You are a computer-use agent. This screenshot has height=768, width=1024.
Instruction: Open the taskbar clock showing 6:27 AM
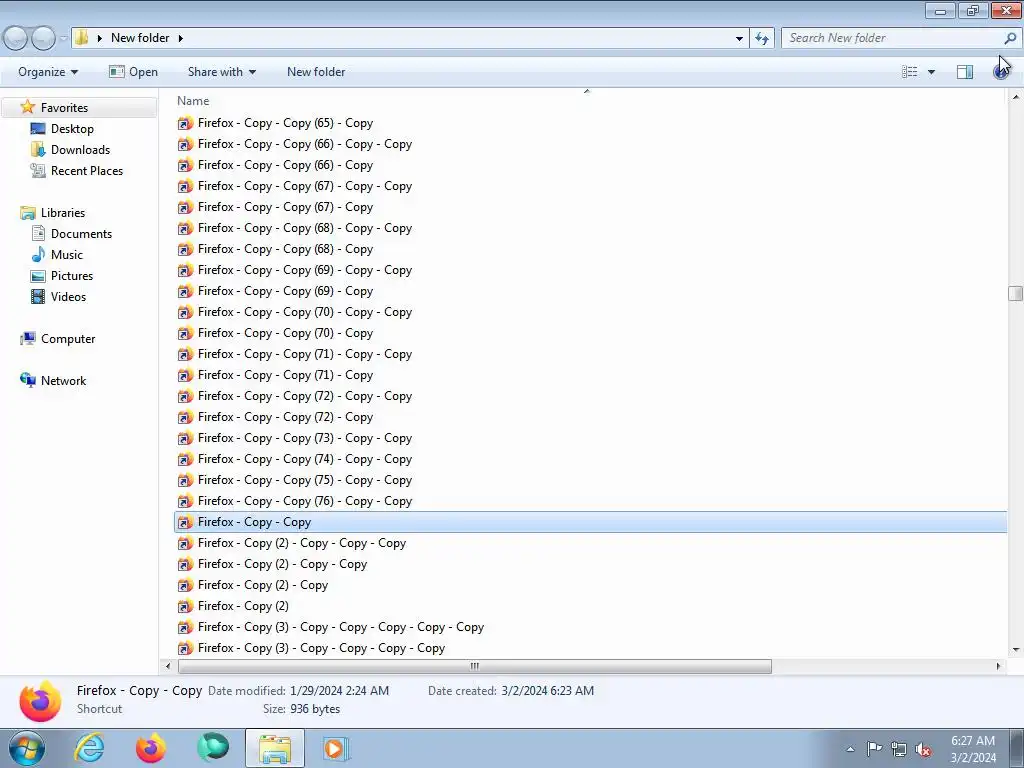973,749
